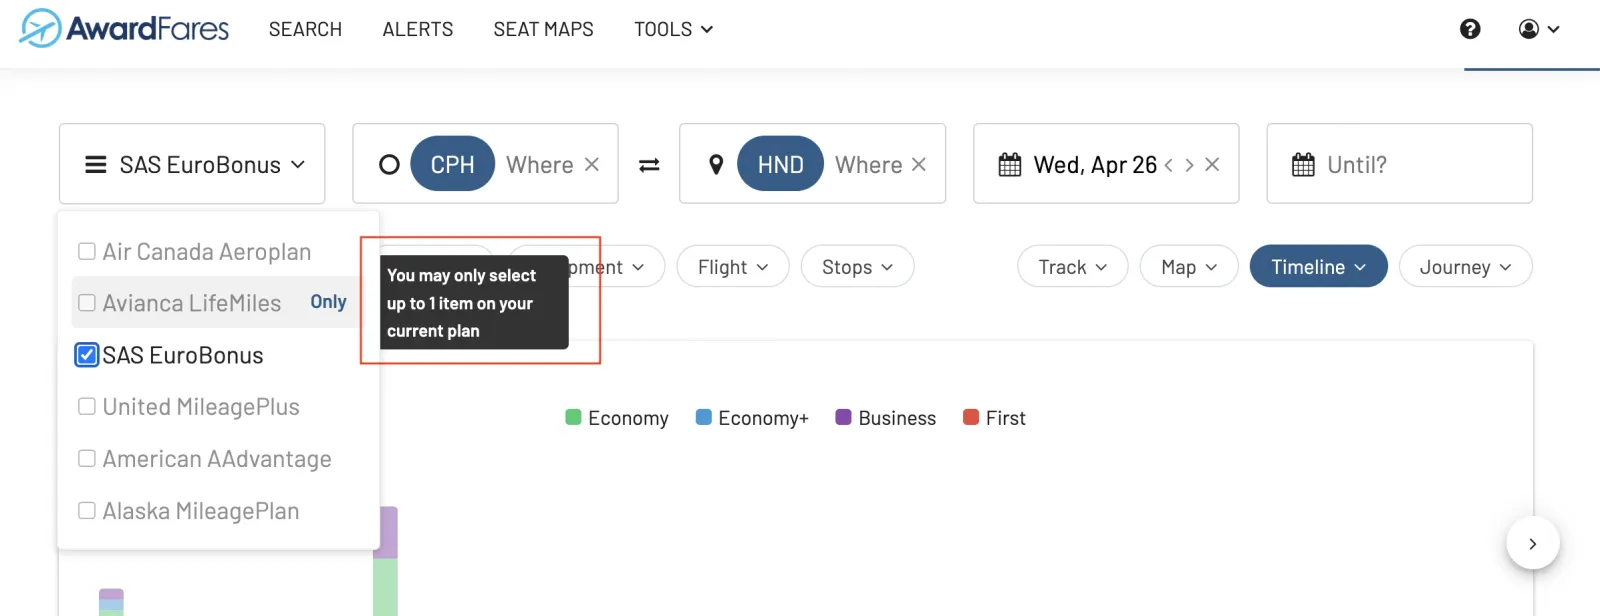Screen dimensions: 1600x616
Task: Clear the HND destination with X
Action: [919, 164]
